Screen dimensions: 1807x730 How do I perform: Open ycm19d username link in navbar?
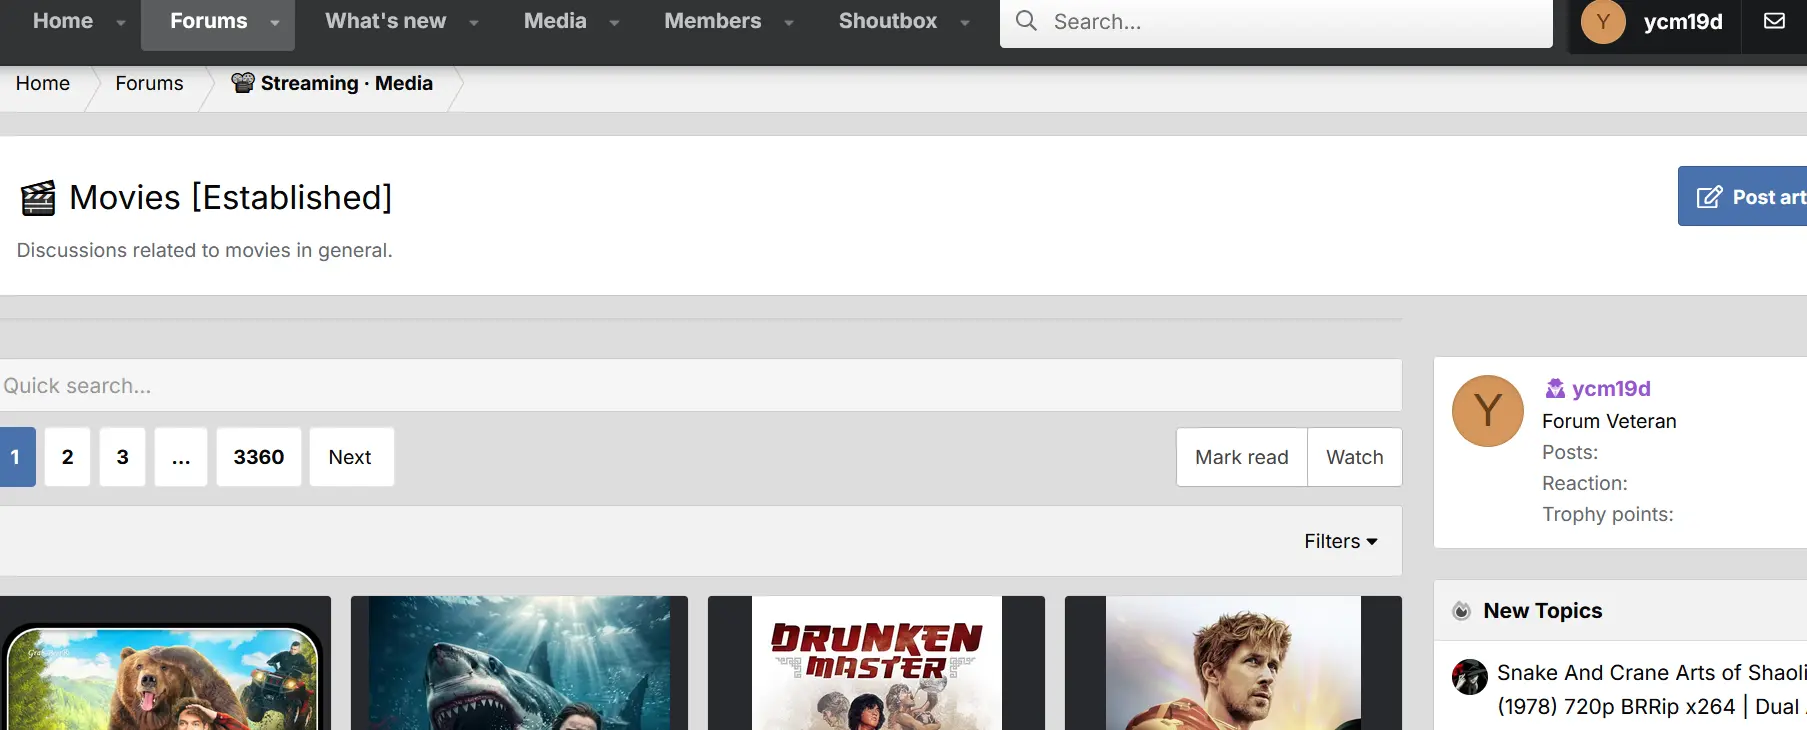(1683, 22)
